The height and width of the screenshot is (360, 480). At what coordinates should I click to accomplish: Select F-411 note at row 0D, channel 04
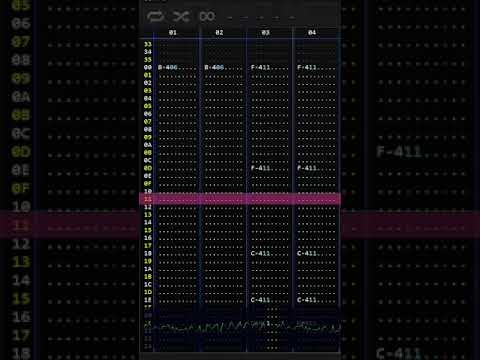click(307, 168)
